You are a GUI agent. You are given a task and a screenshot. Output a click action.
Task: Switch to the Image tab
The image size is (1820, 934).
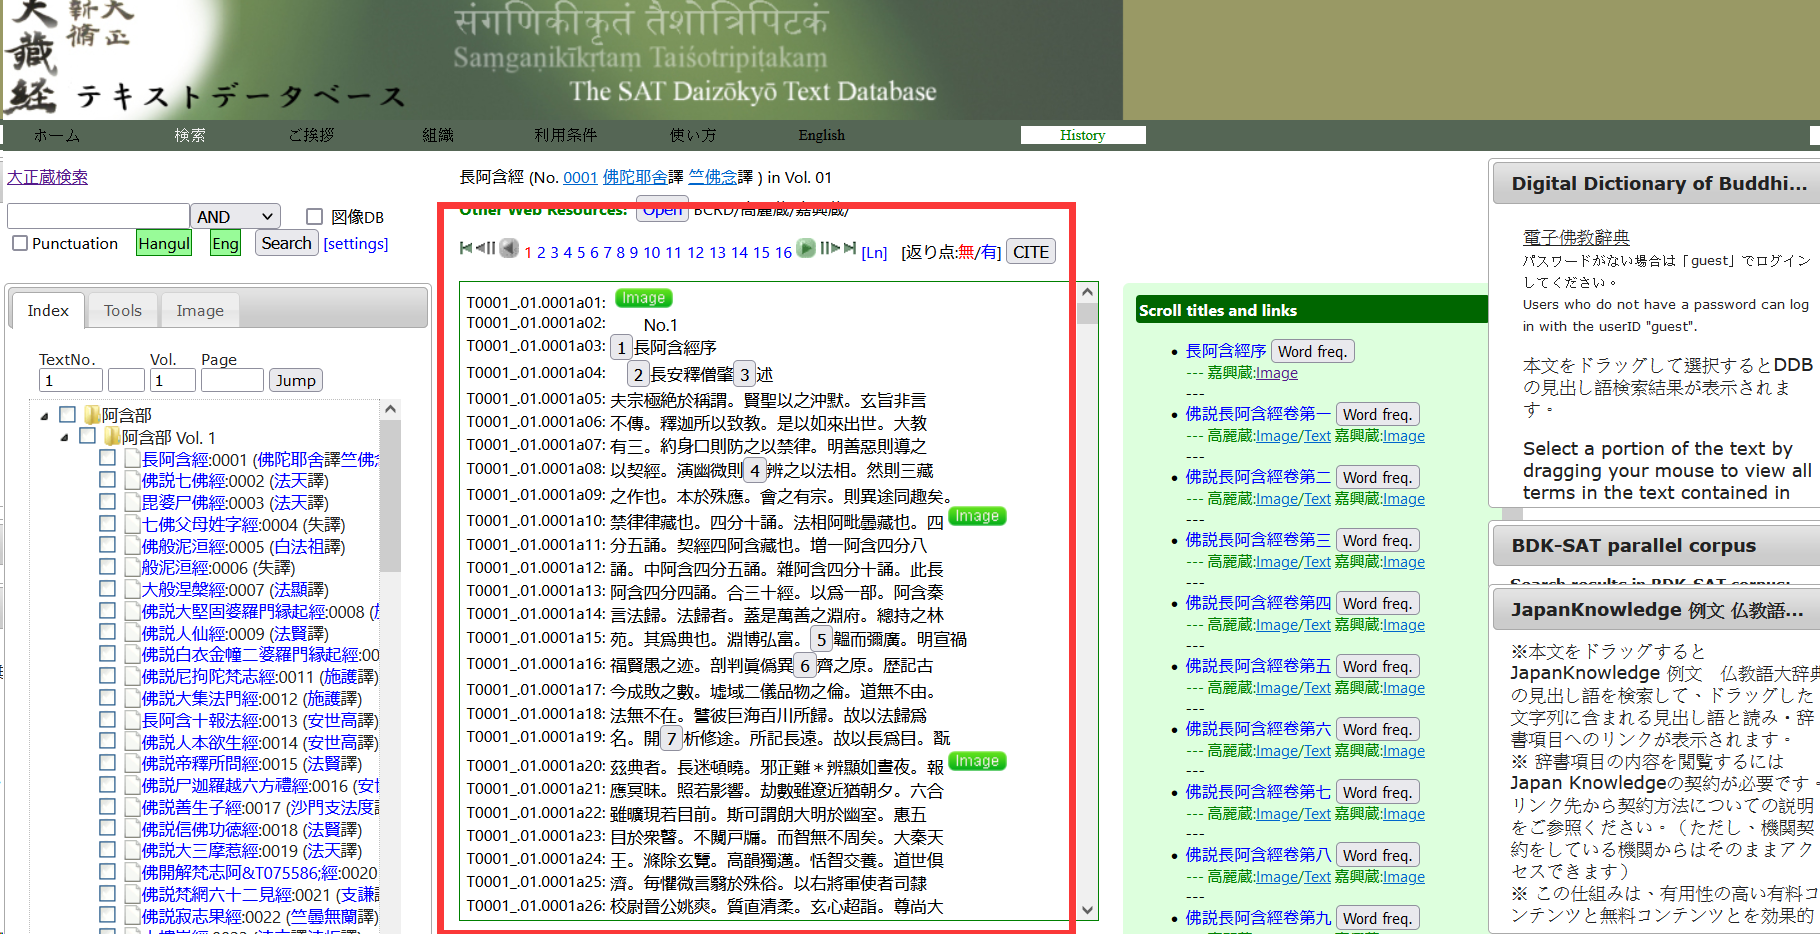[x=200, y=311]
